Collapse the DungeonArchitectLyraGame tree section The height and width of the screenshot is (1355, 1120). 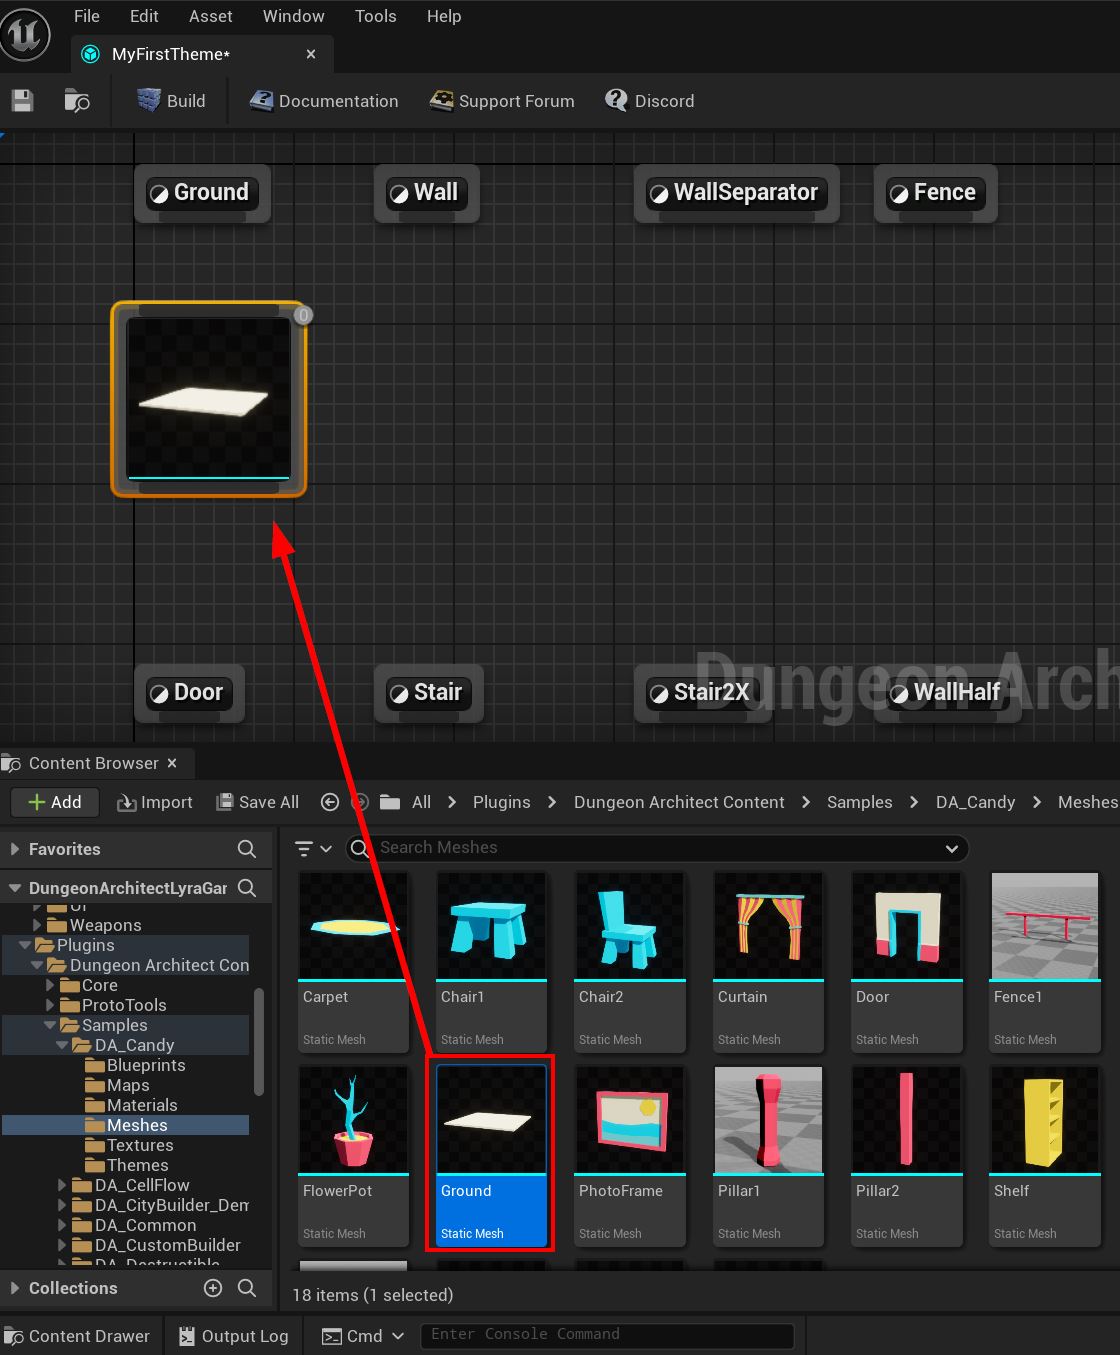pos(14,888)
